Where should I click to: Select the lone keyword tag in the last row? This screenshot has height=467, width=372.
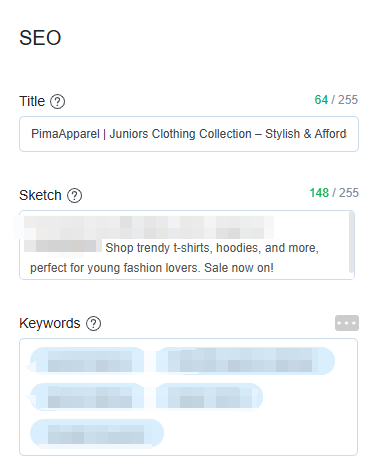coord(97,433)
